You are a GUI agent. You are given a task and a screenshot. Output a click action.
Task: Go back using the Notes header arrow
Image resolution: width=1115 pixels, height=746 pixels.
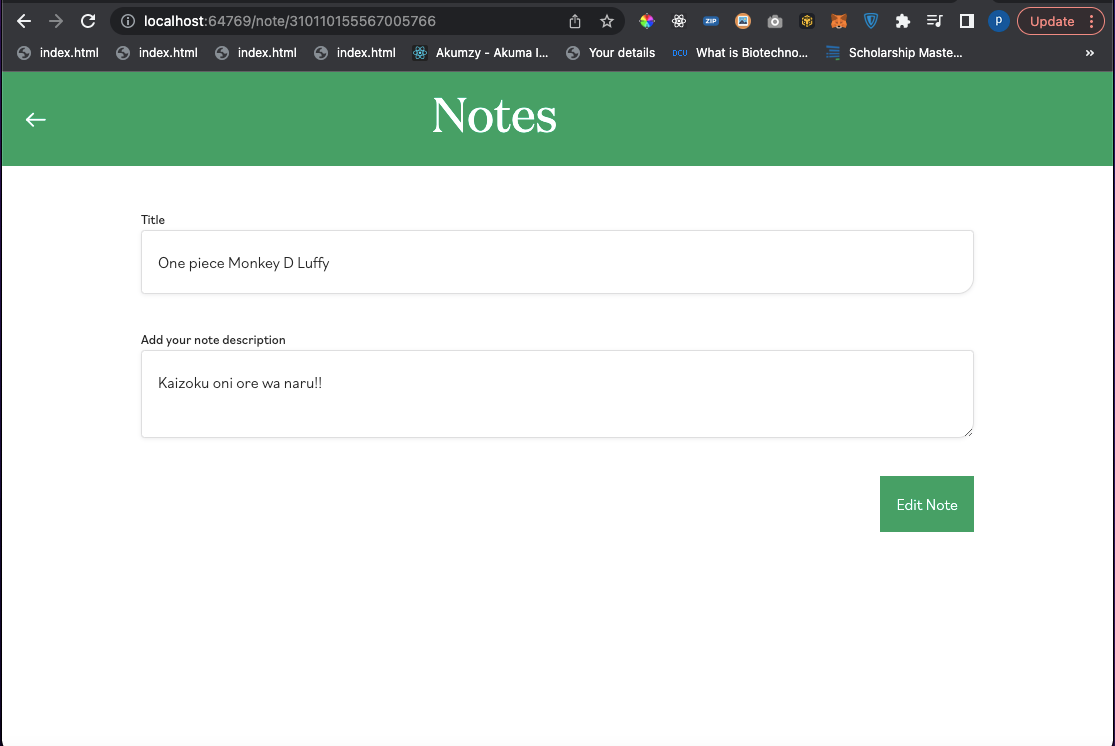36,119
